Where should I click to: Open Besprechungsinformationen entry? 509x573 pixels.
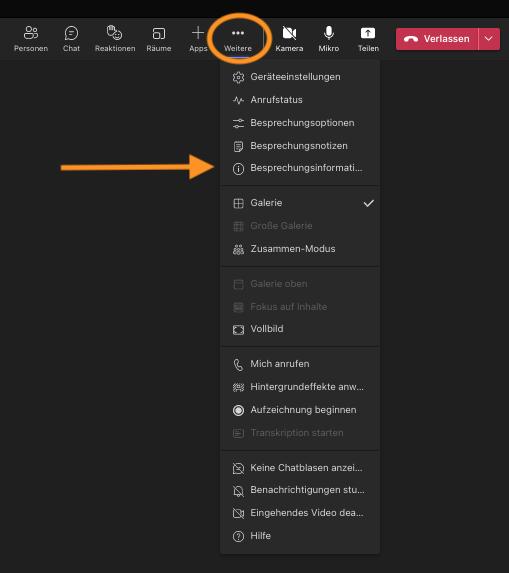tap(300, 168)
